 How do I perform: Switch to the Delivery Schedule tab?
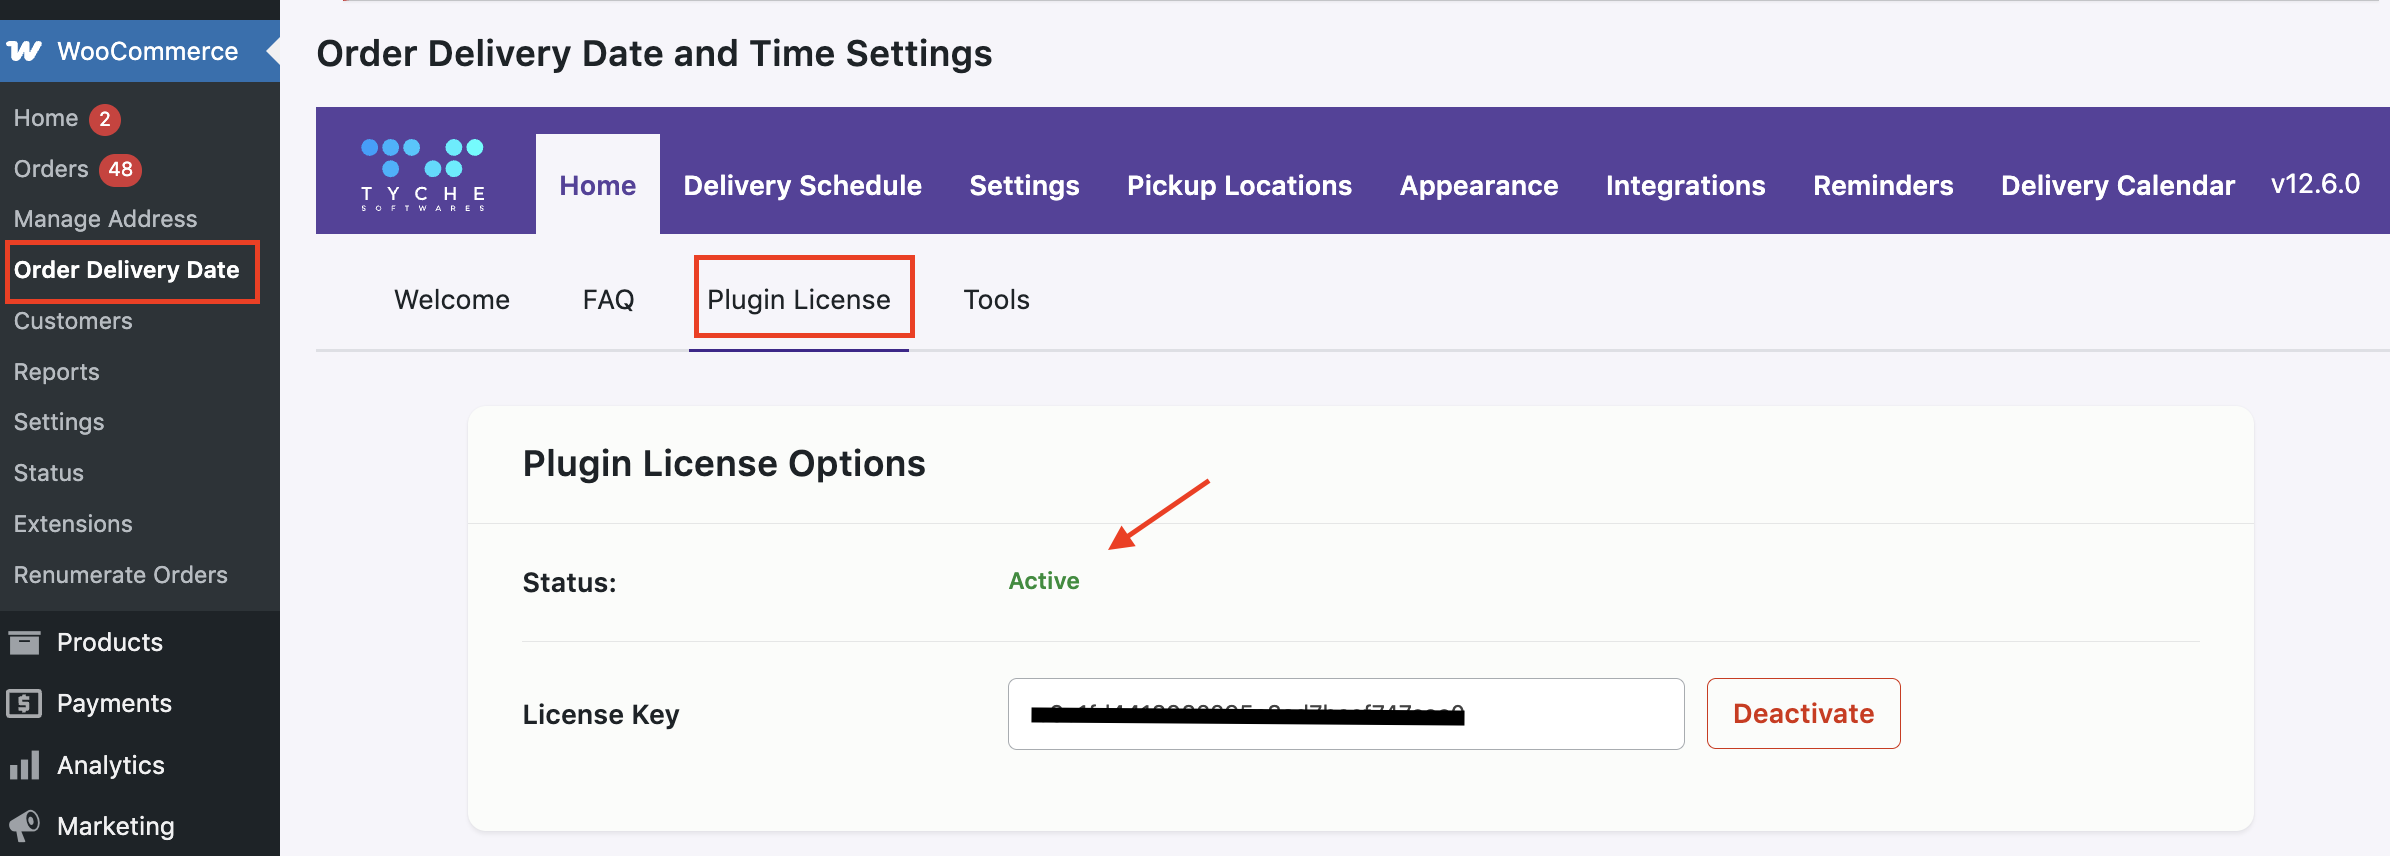point(803,185)
